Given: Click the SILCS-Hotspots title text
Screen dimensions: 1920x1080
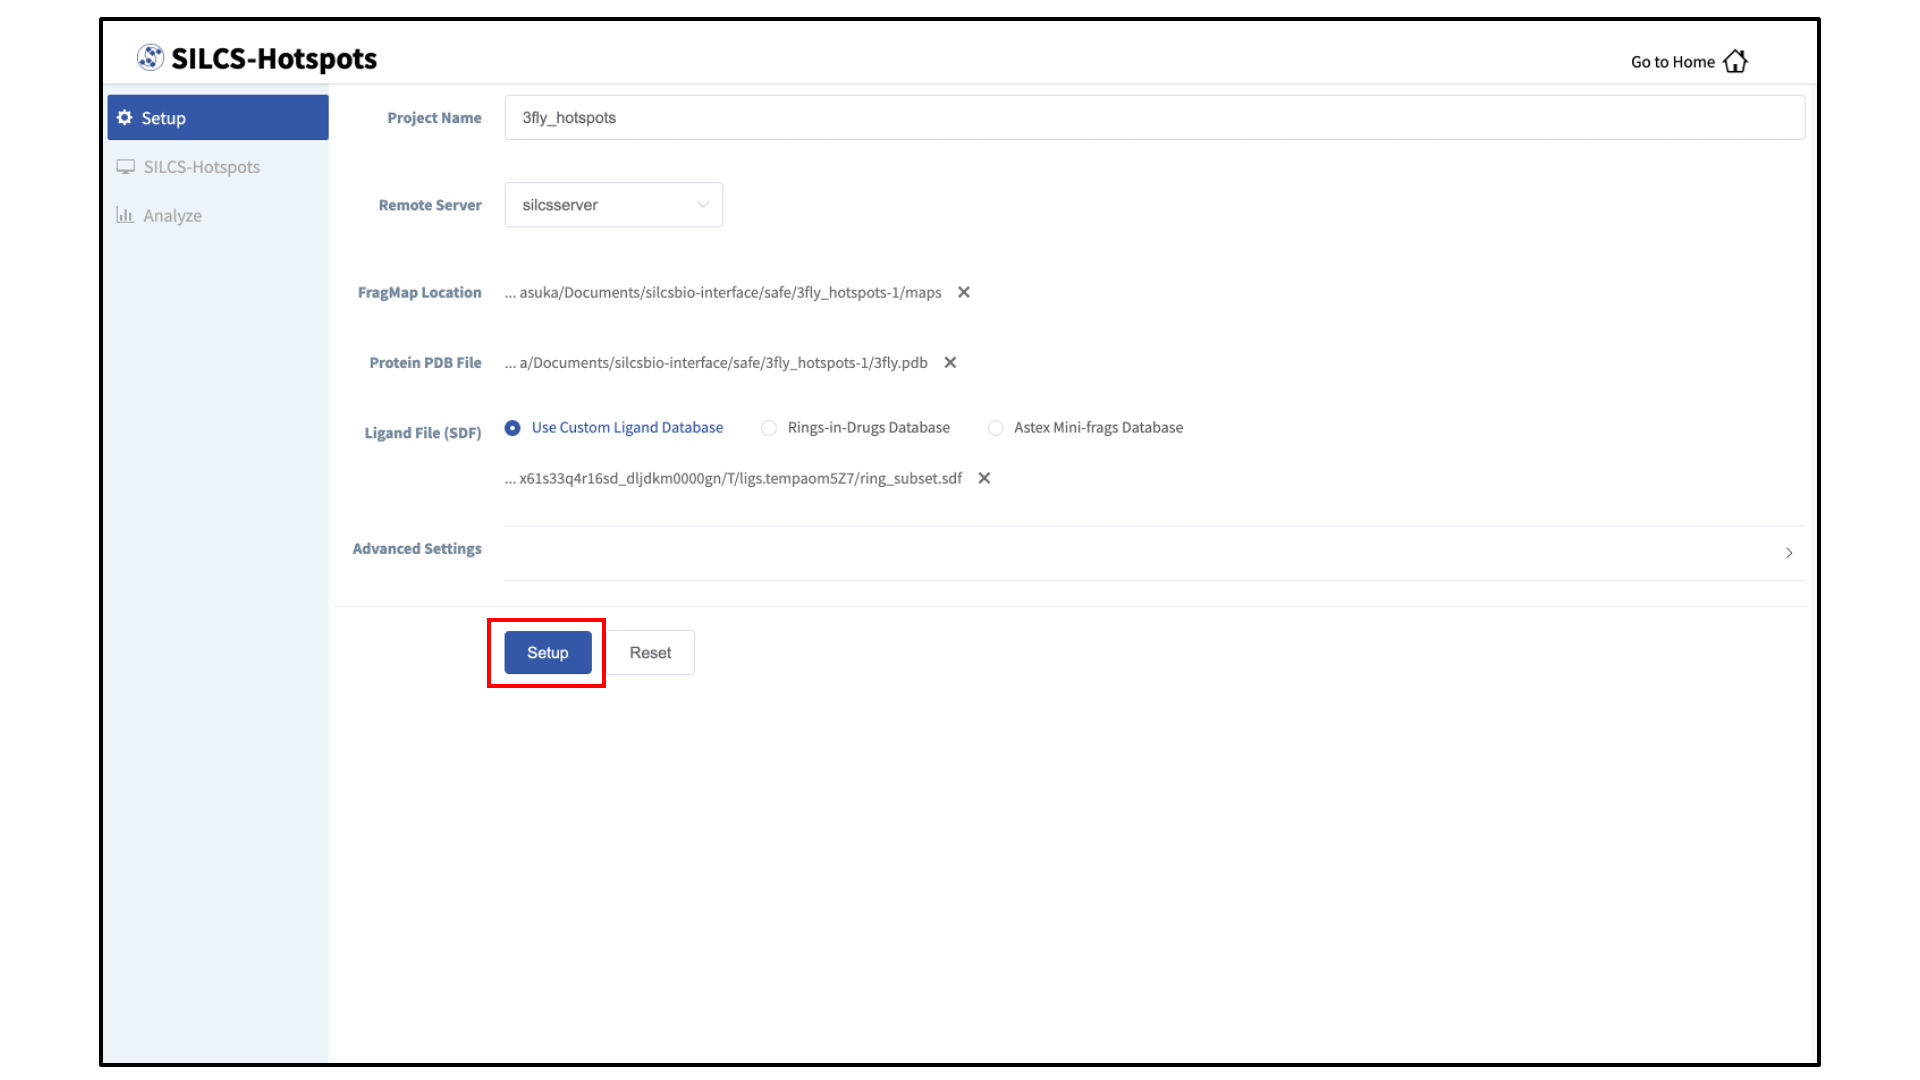Looking at the screenshot, I should tap(274, 59).
